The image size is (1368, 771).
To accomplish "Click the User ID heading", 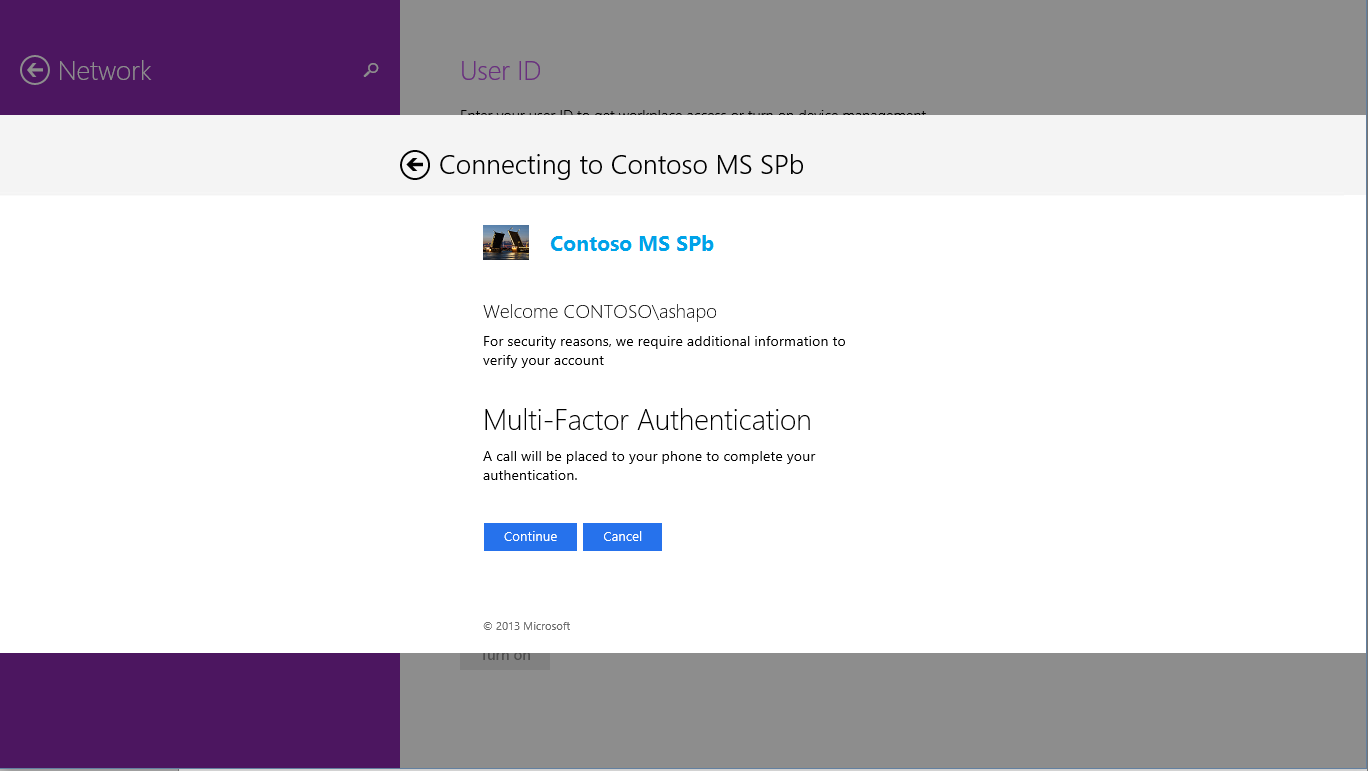I will (x=500, y=71).
